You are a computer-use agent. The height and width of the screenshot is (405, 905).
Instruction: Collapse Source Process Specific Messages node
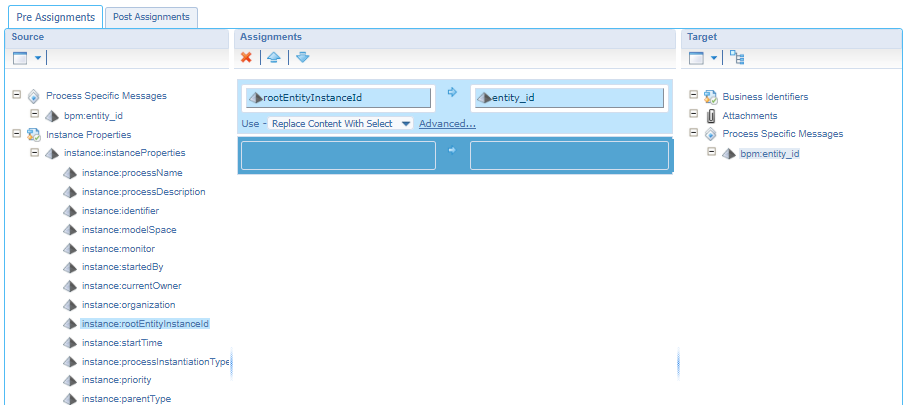tap(17, 95)
